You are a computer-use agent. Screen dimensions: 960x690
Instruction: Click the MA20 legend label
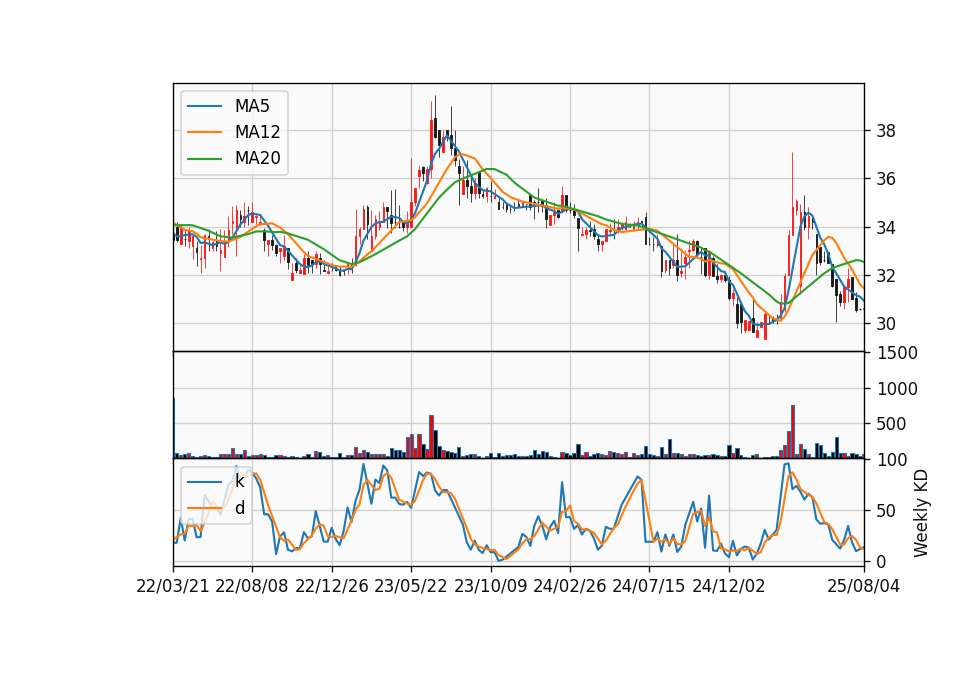click(x=257, y=158)
